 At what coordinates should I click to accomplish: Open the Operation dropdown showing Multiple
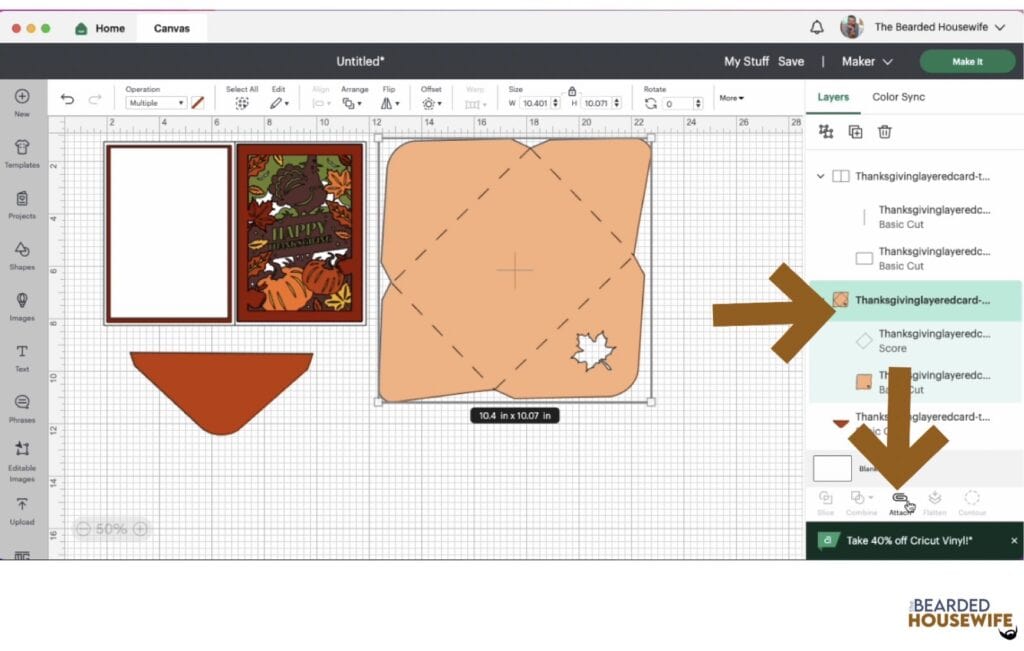[156, 103]
